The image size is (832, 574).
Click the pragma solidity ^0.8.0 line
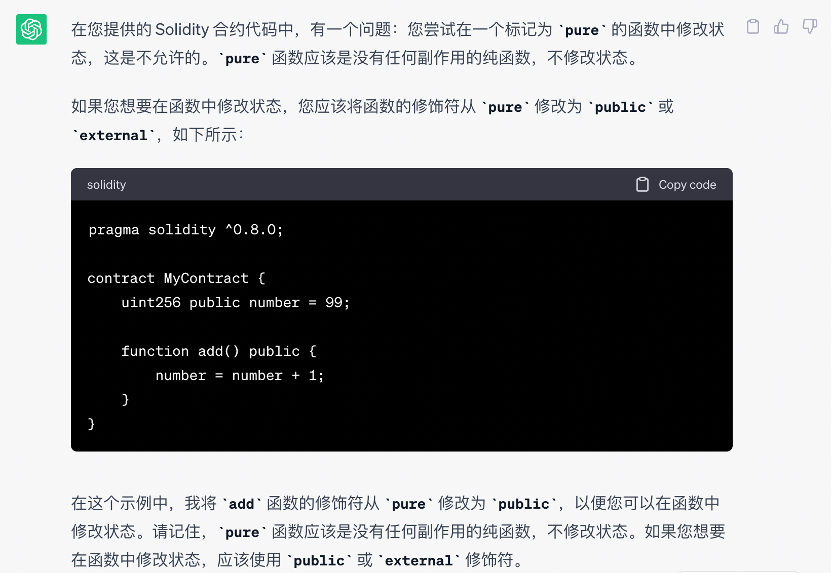pos(186,230)
